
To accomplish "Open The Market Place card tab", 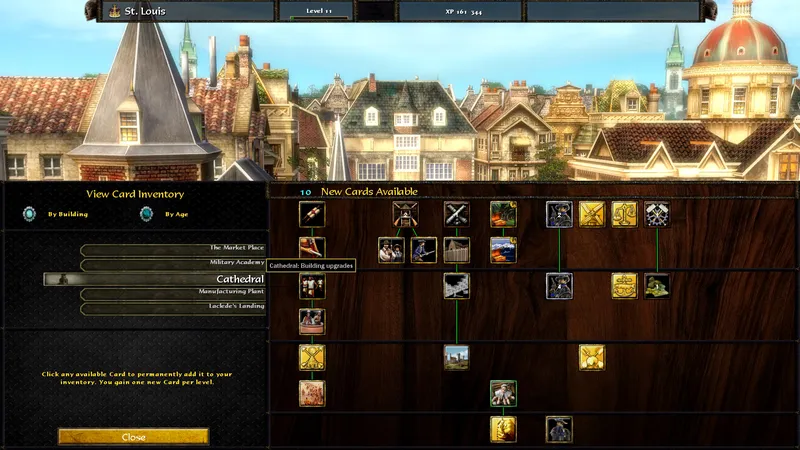I will pyautogui.click(x=173, y=248).
